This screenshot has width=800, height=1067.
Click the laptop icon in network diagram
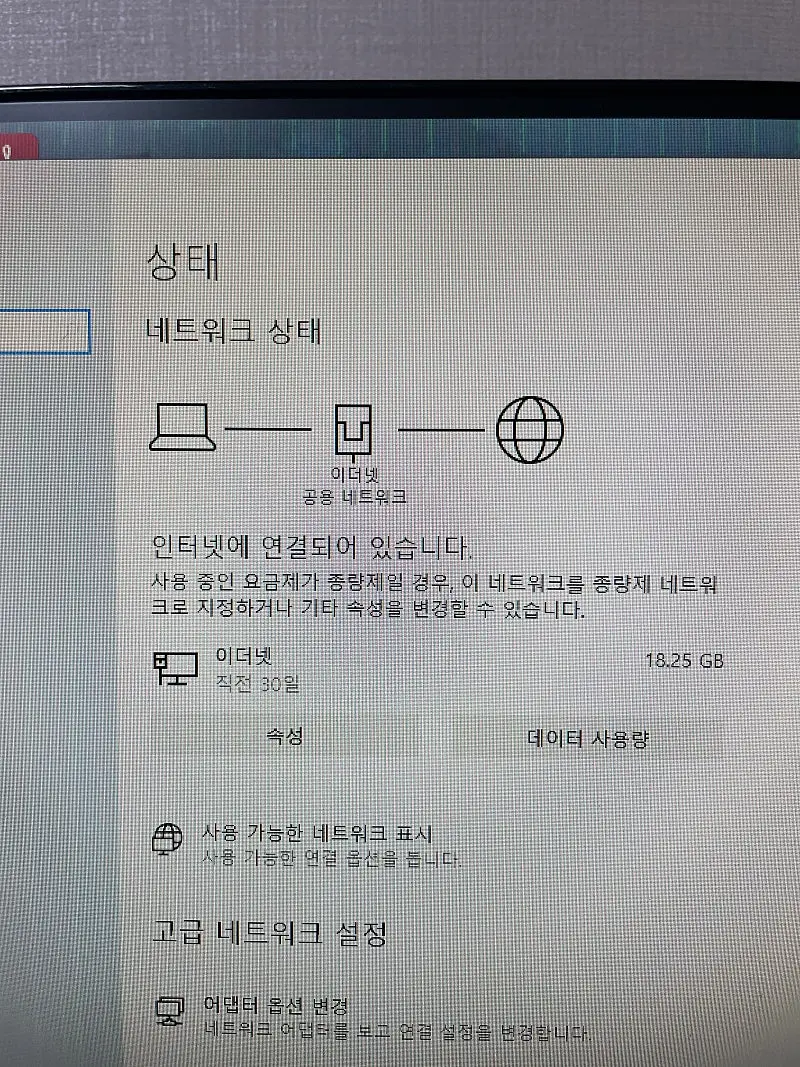(x=182, y=429)
